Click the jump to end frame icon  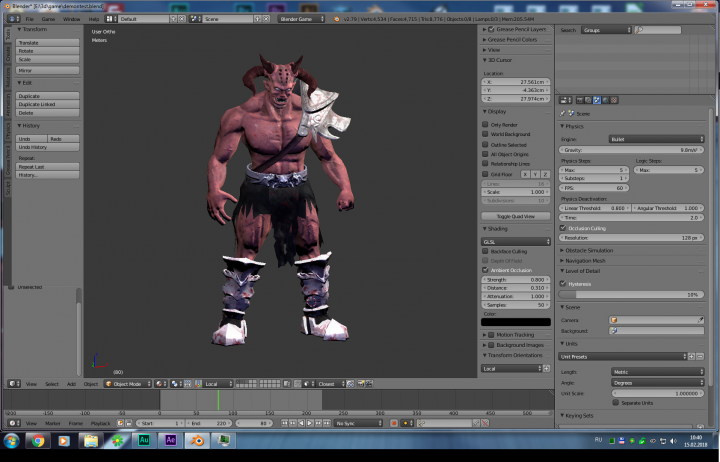tap(326, 423)
